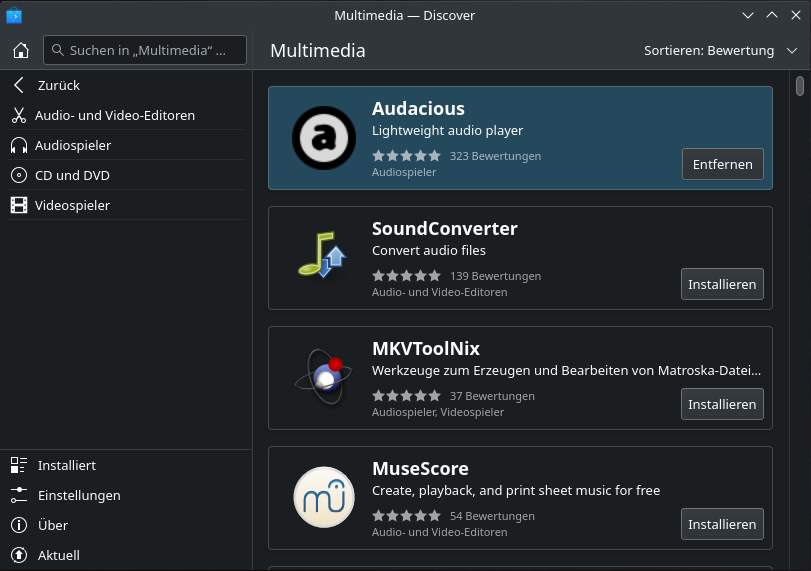Viewport: 811px width, 571px height.
Task: Click the Aktuell update arrow icon
Action: (19, 555)
